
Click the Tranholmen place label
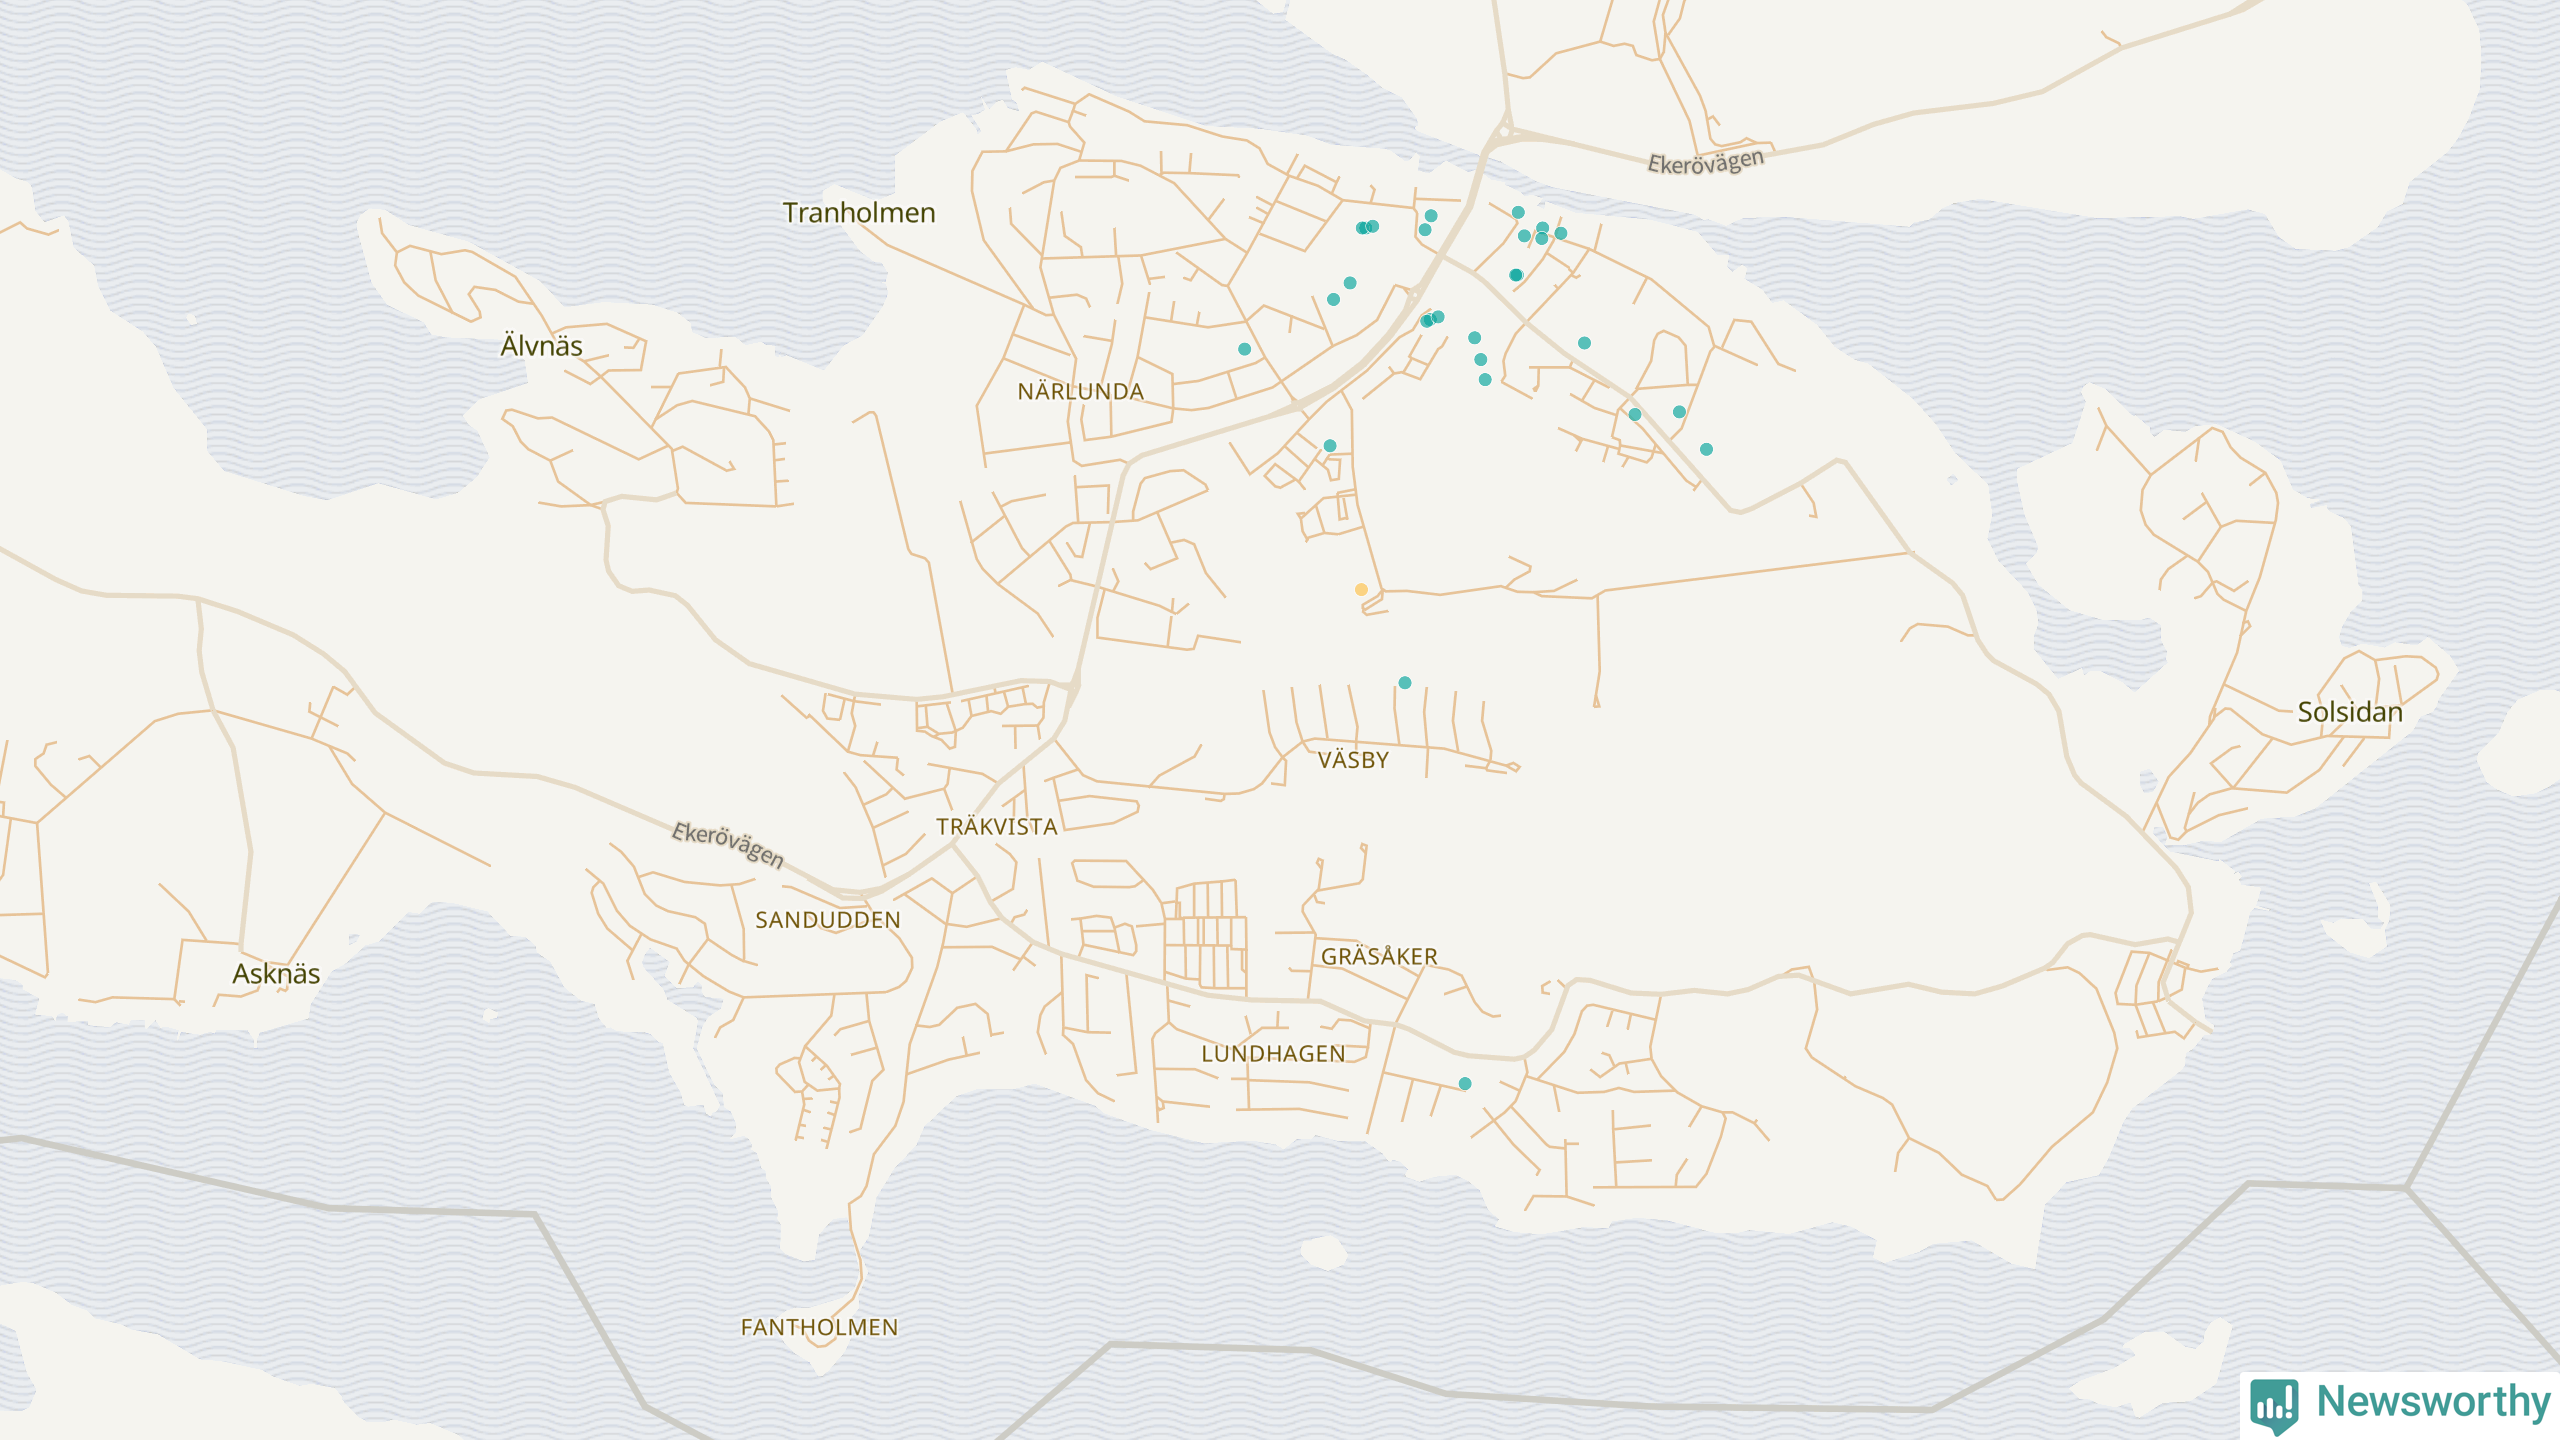click(859, 213)
